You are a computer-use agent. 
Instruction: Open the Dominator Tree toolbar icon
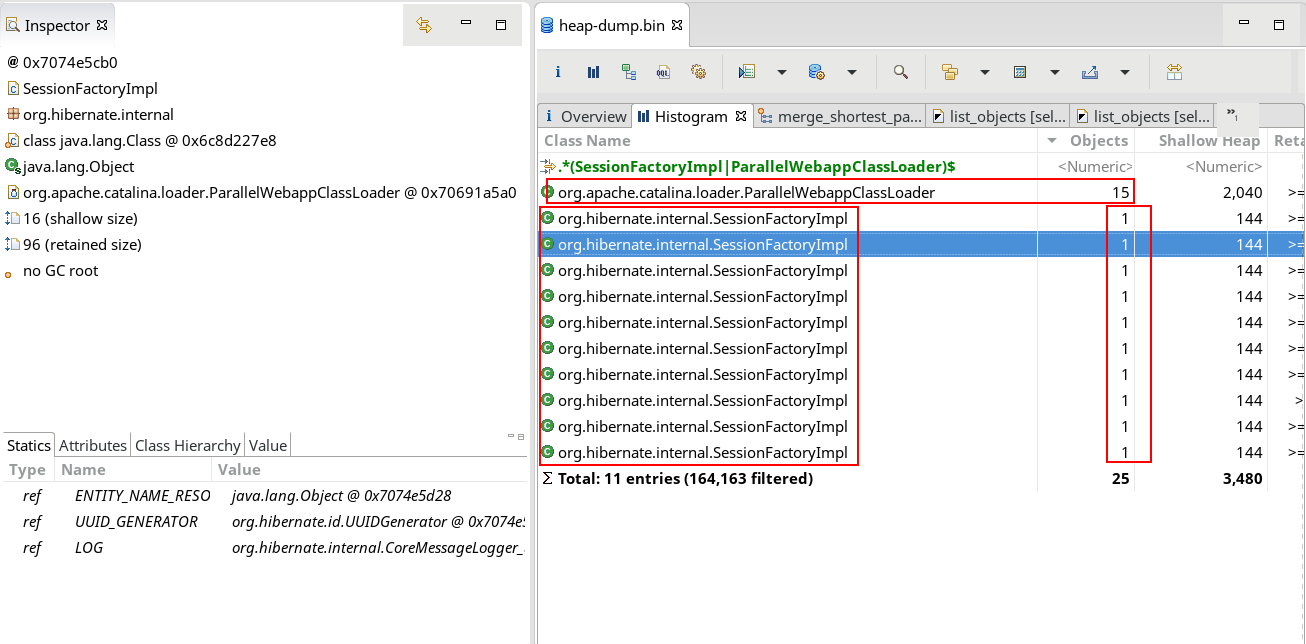[628, 72]
